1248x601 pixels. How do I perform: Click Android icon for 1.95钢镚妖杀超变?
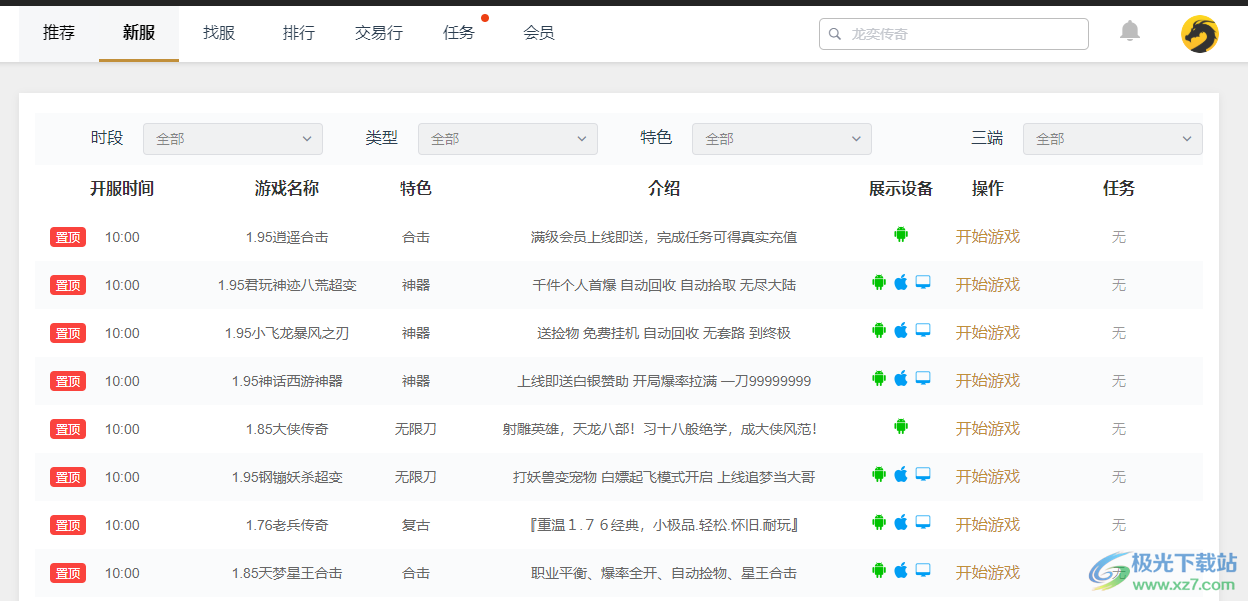pyautogui.click(x=879, y=475)
